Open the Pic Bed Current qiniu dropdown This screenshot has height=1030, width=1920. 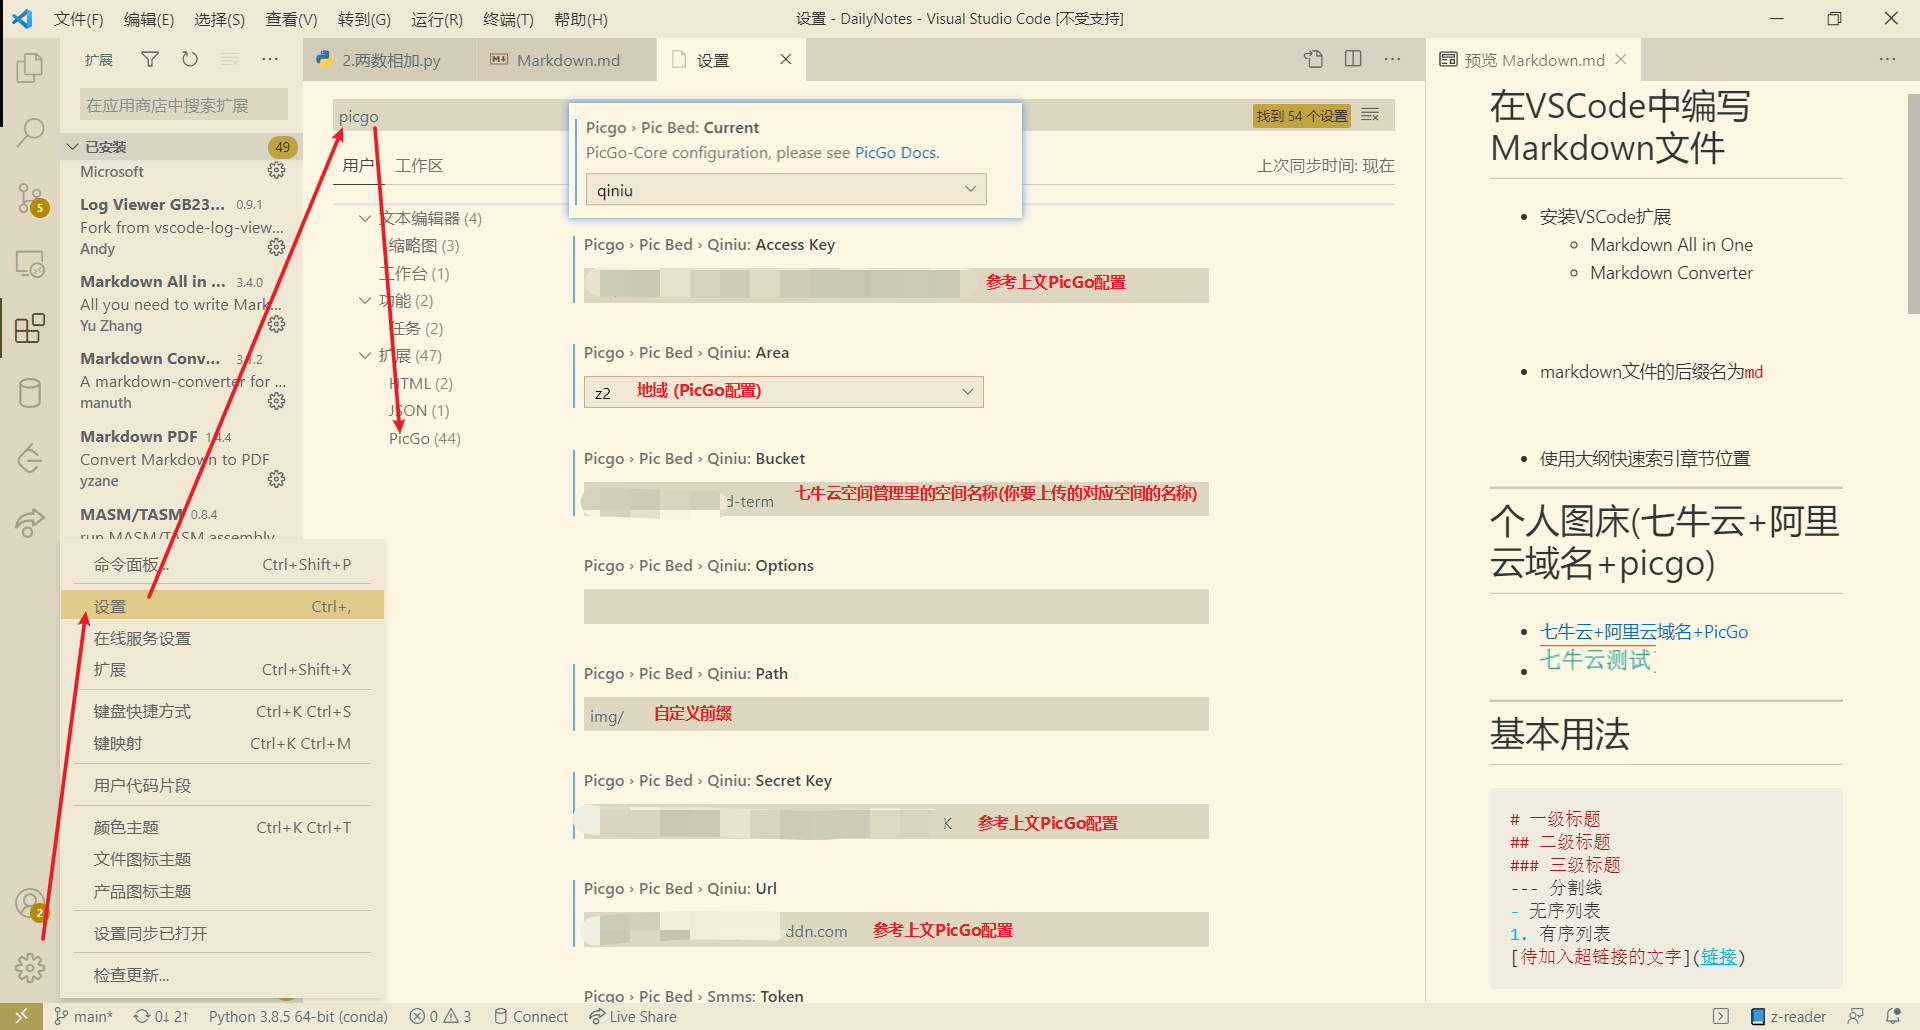(x=786, y=189)
